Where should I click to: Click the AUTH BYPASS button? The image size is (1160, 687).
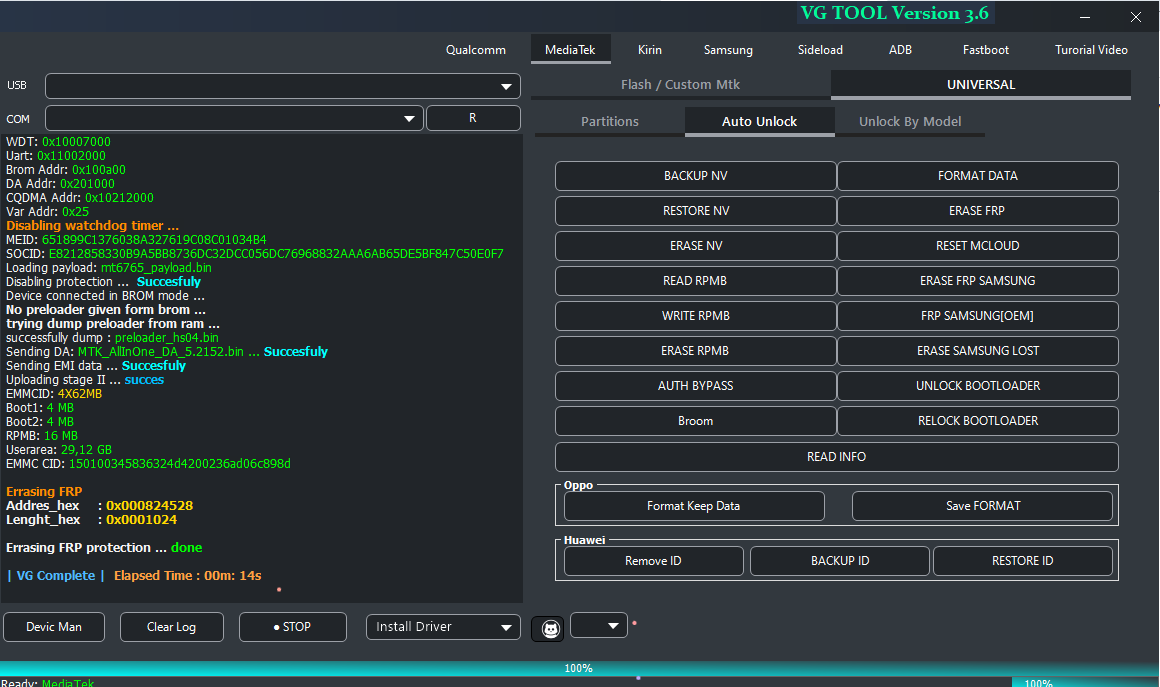click(x=695, y=386)
